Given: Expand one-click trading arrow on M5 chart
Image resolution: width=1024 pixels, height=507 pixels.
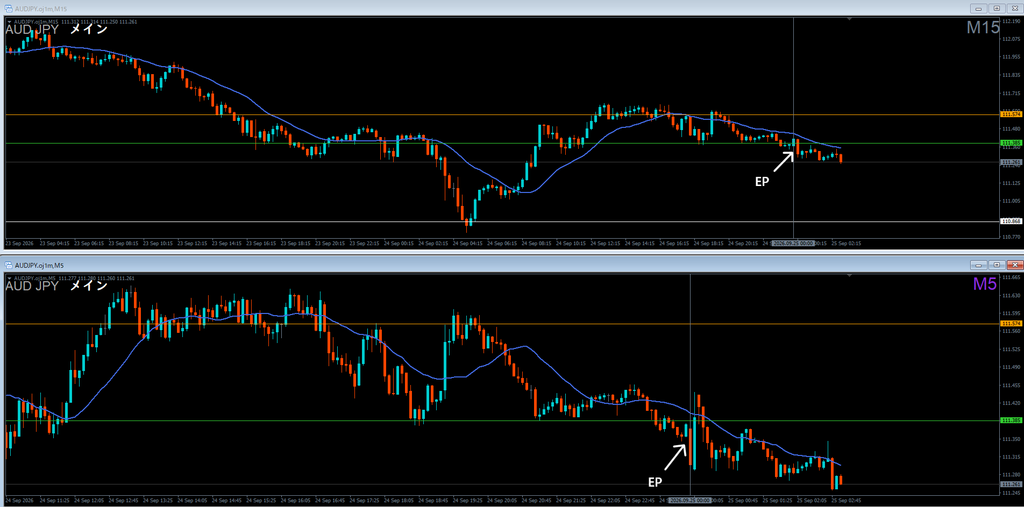Looking at the screenshot, I should pyautogui.click(x=9, y=278).
